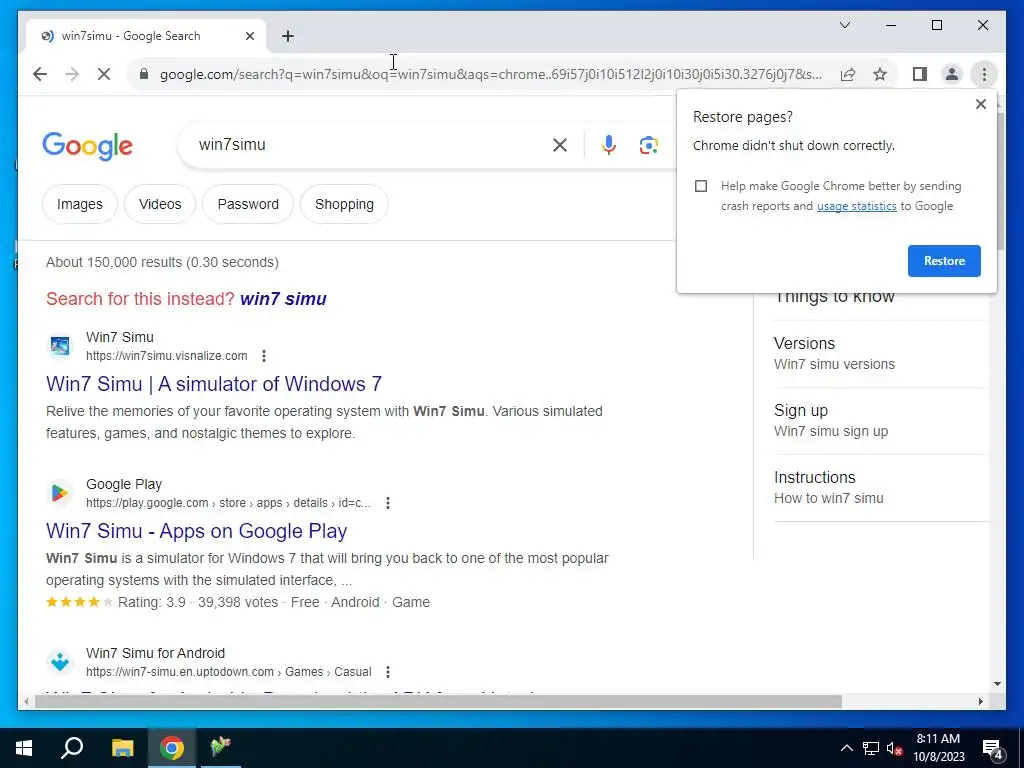The image size is (1024, 768).
Task: Click the Restore button
Action: pyautogui.click(x=944, y=261)
